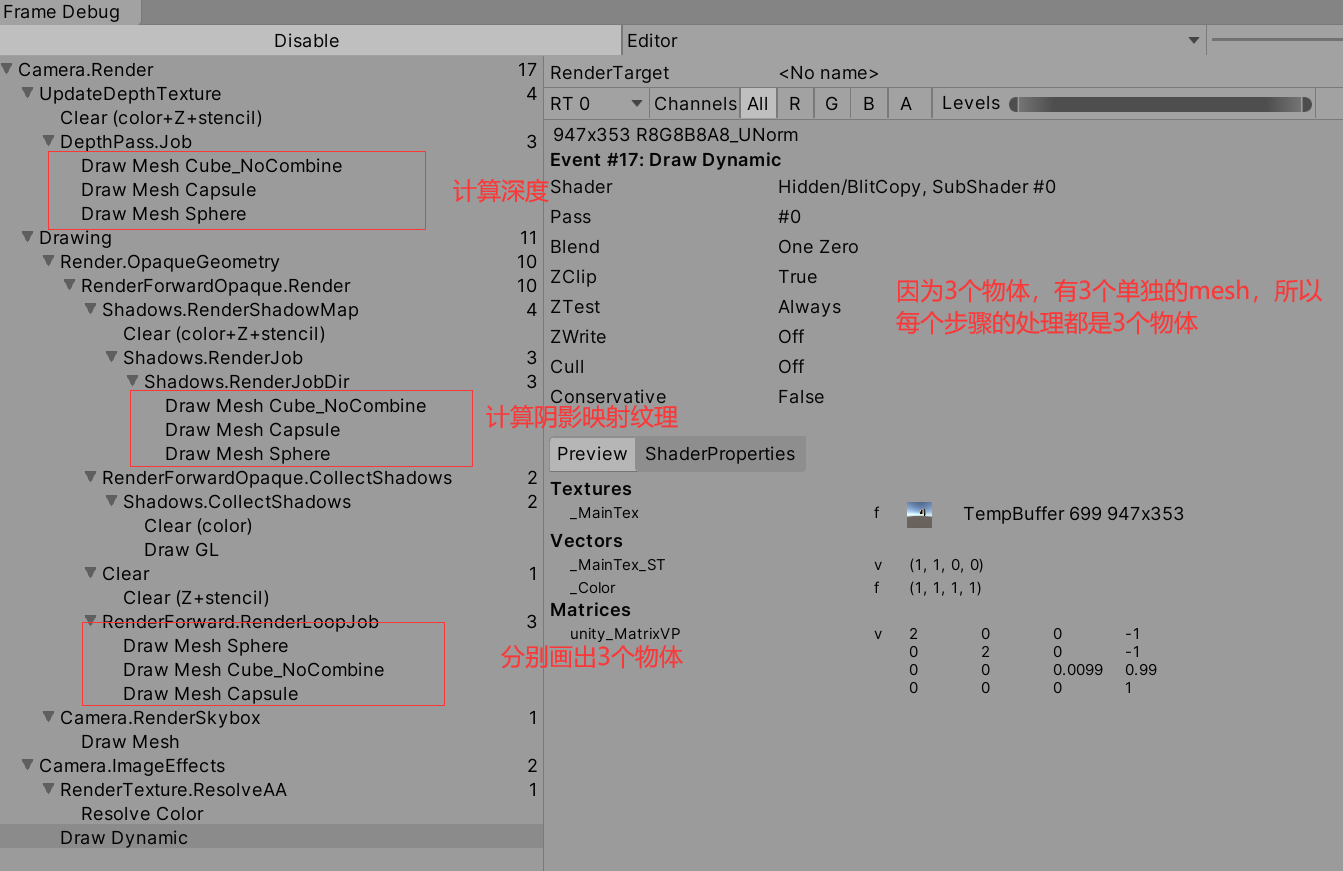Select the All channels toggle

click(x=758, y=103)
